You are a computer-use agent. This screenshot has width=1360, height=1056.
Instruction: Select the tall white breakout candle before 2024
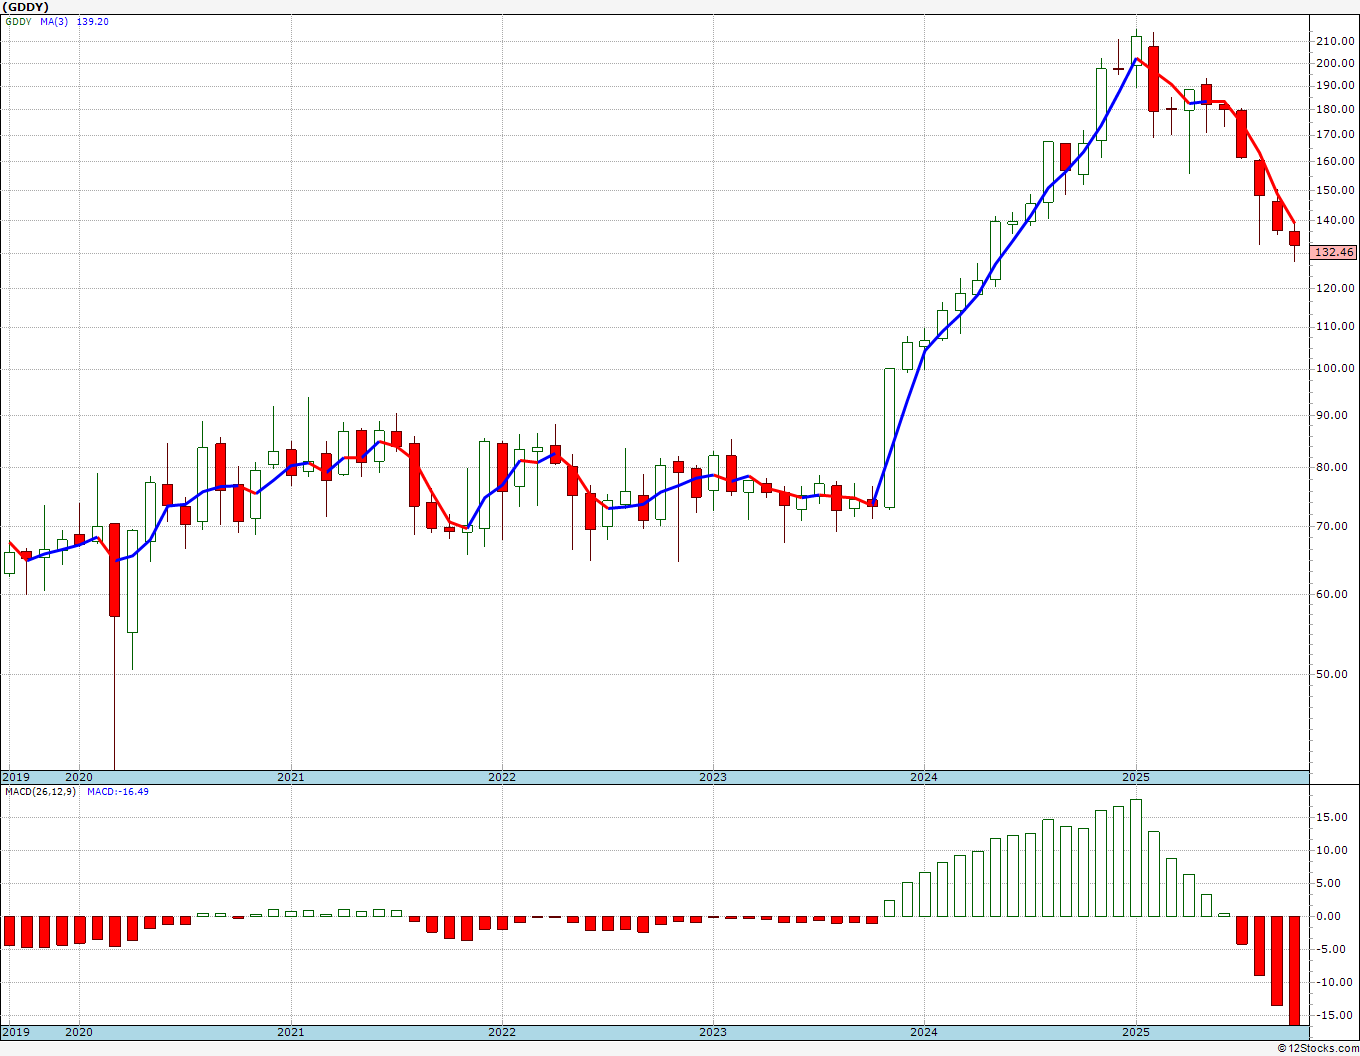889,437
